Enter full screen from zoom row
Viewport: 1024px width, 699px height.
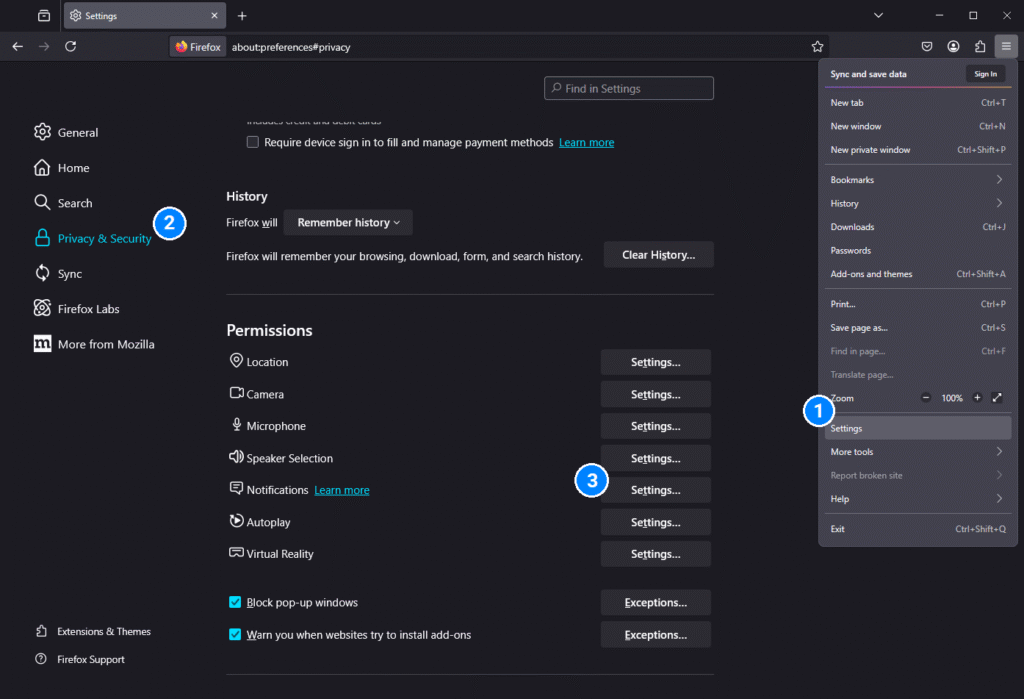997,398
